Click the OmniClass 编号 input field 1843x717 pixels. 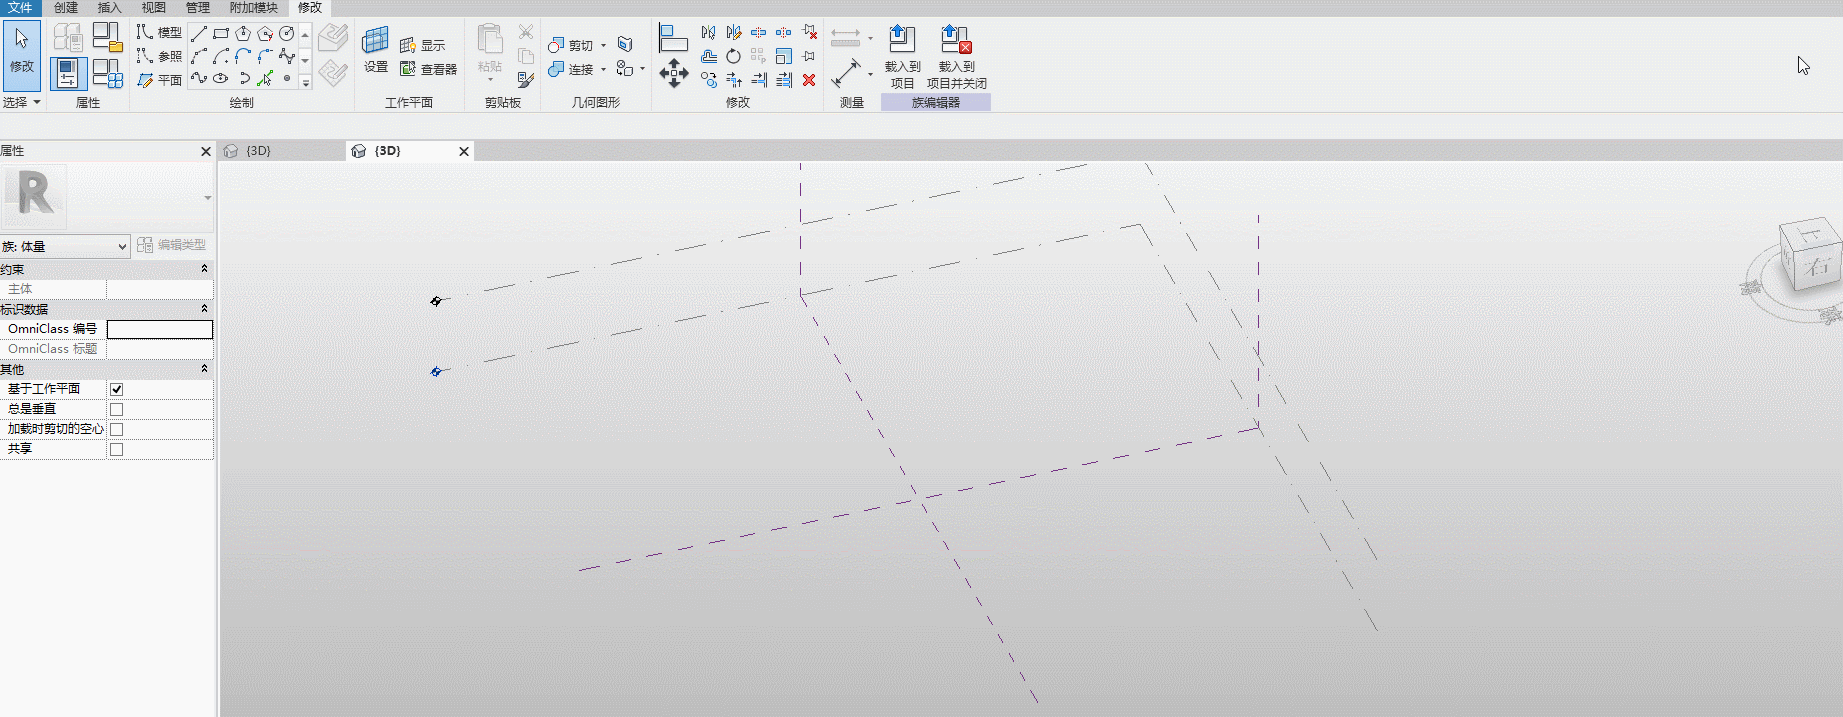(x=160, y=329)
